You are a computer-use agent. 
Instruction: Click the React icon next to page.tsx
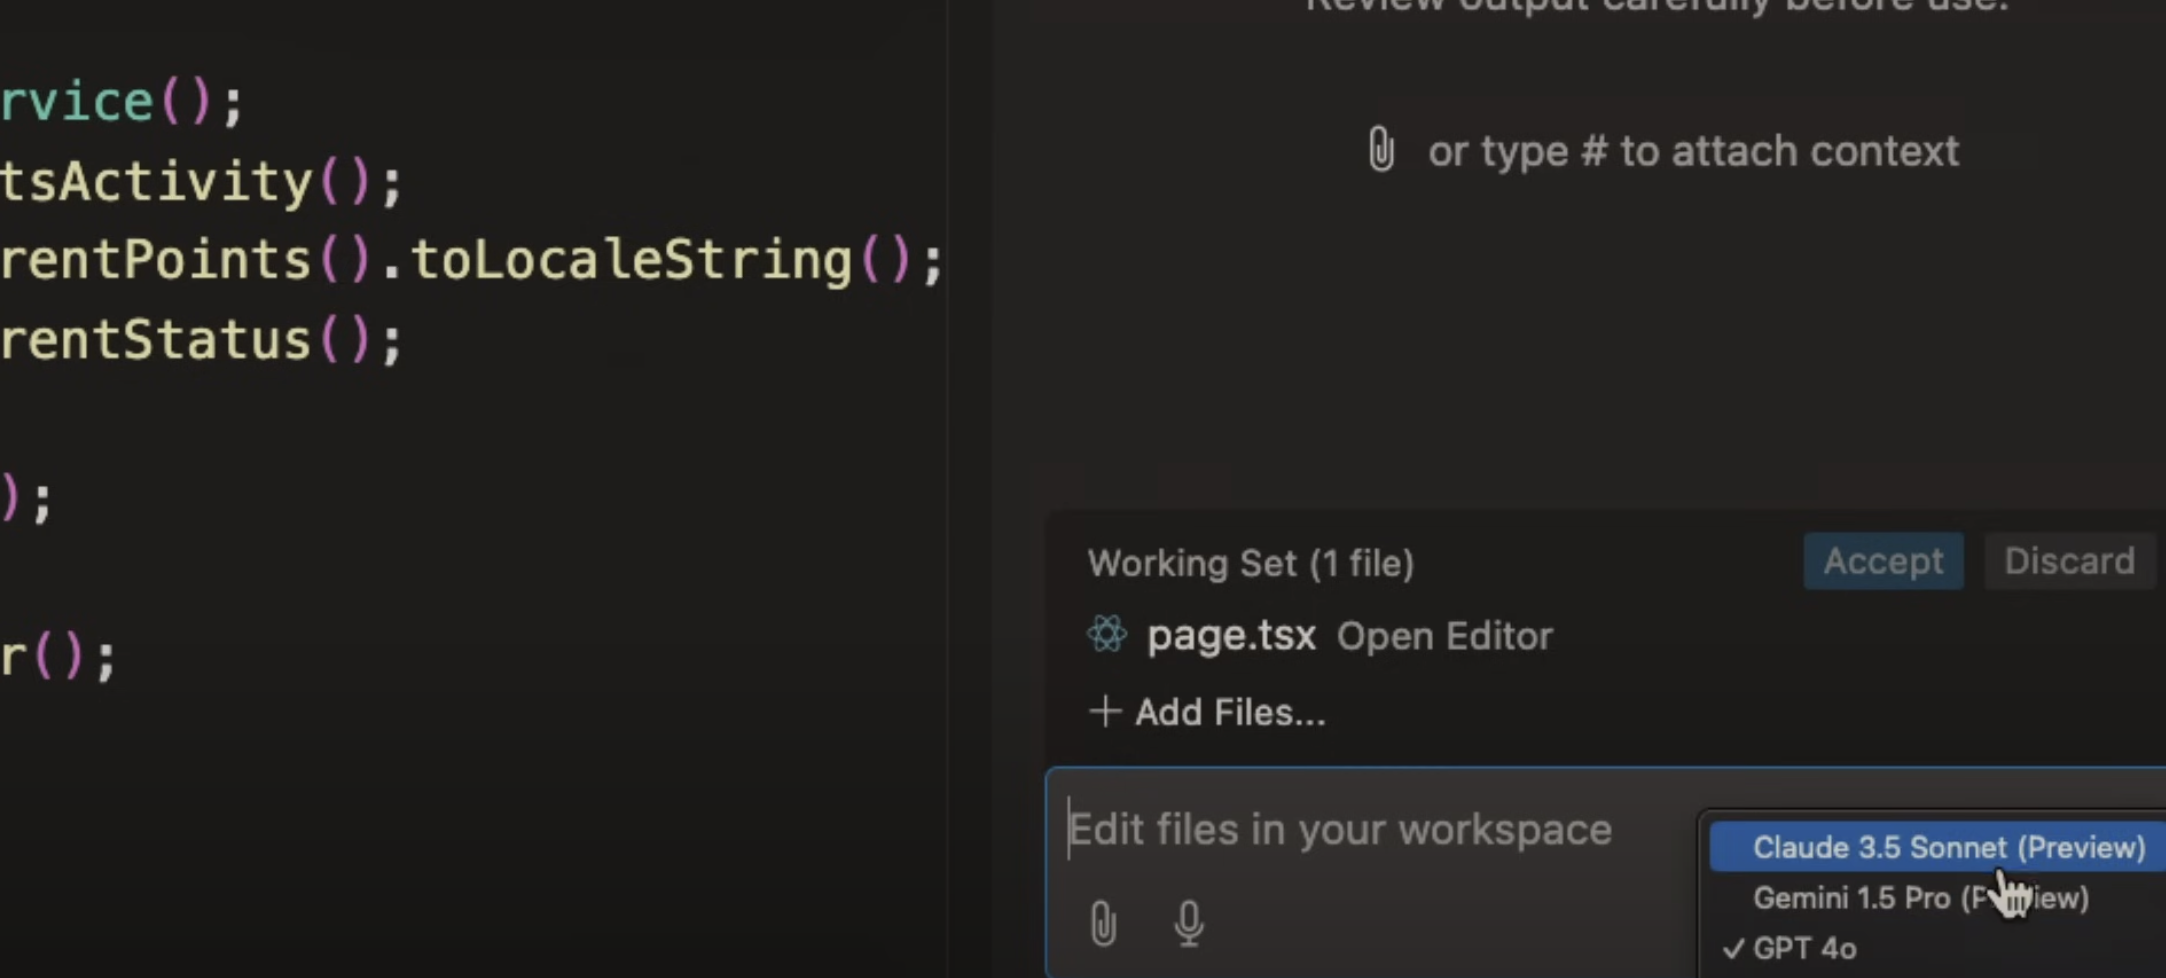coord(1107,634)
